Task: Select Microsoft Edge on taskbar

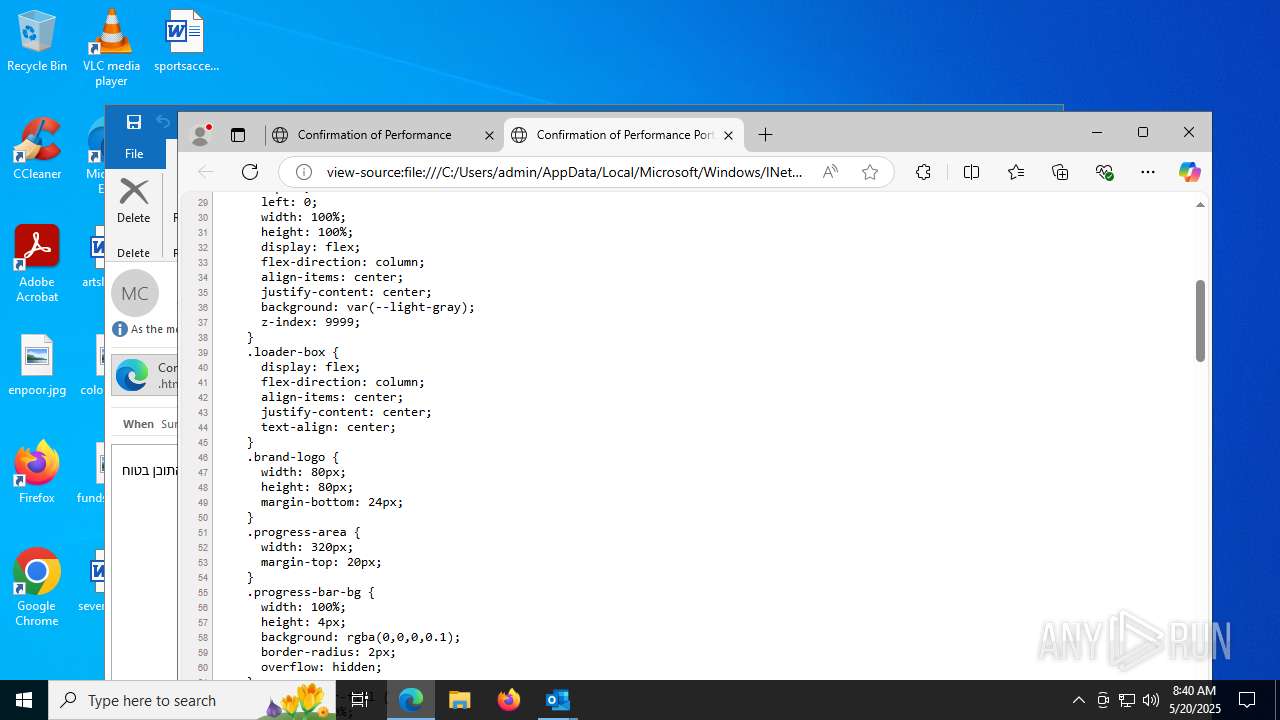Action: 411,700
